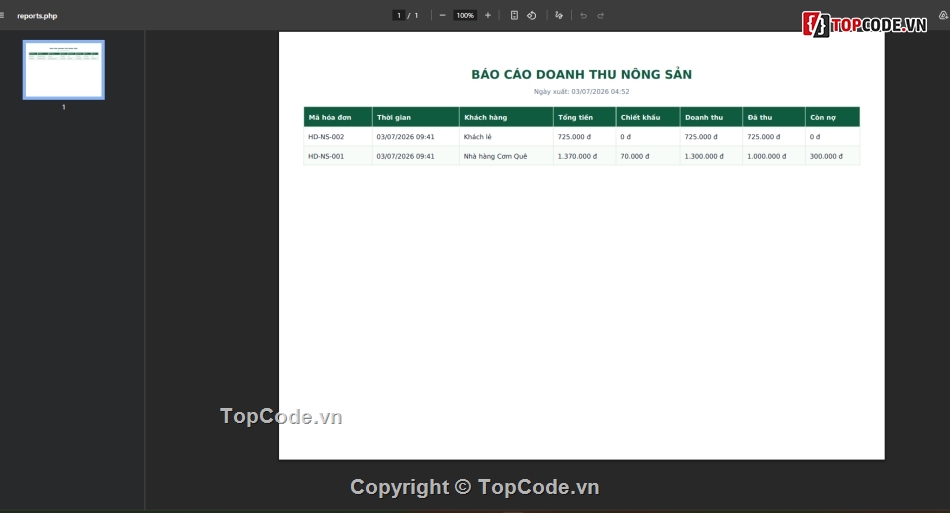Click the 100% zoom level field

465,15
